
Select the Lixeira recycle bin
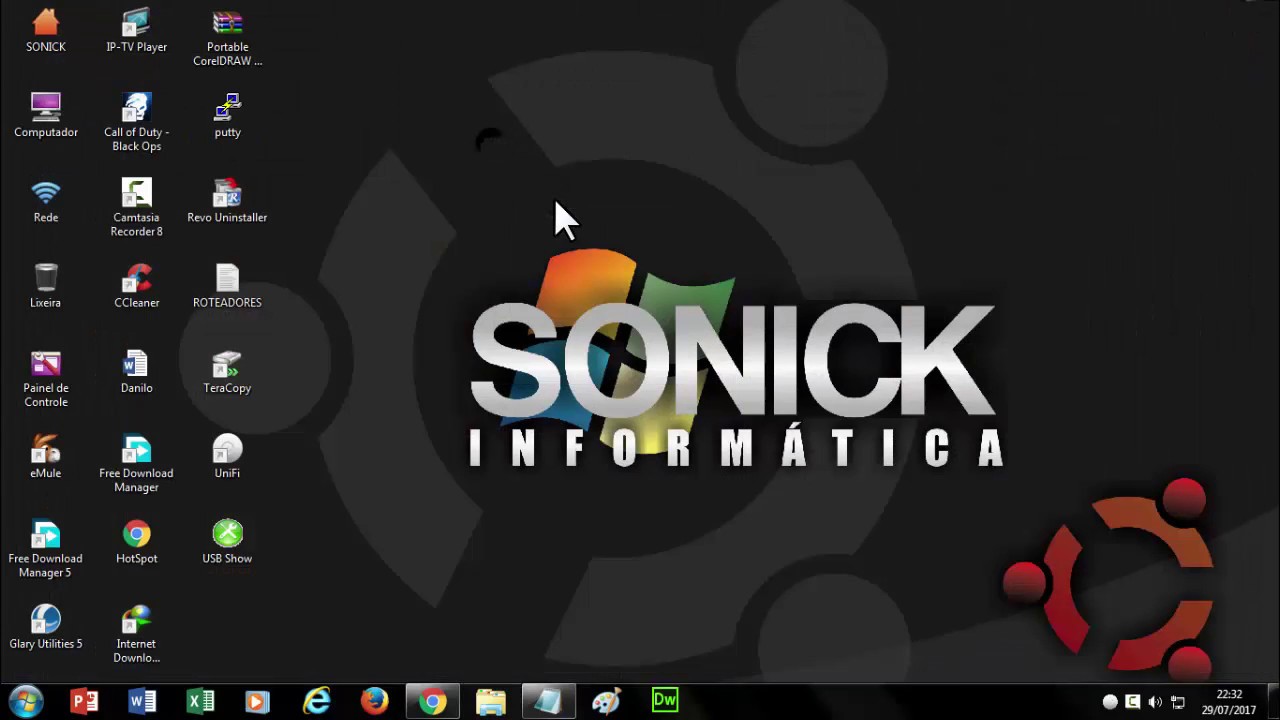click(x=46, y=285)
